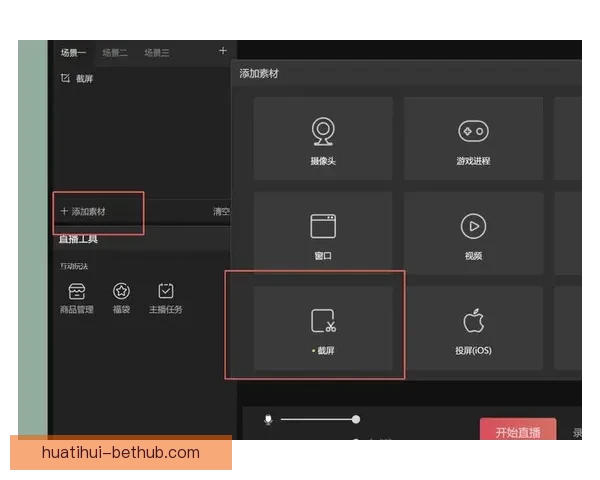Open 主播任务 tool
Image resolution: width=600 pixels, height=480 pixels.
166,299
